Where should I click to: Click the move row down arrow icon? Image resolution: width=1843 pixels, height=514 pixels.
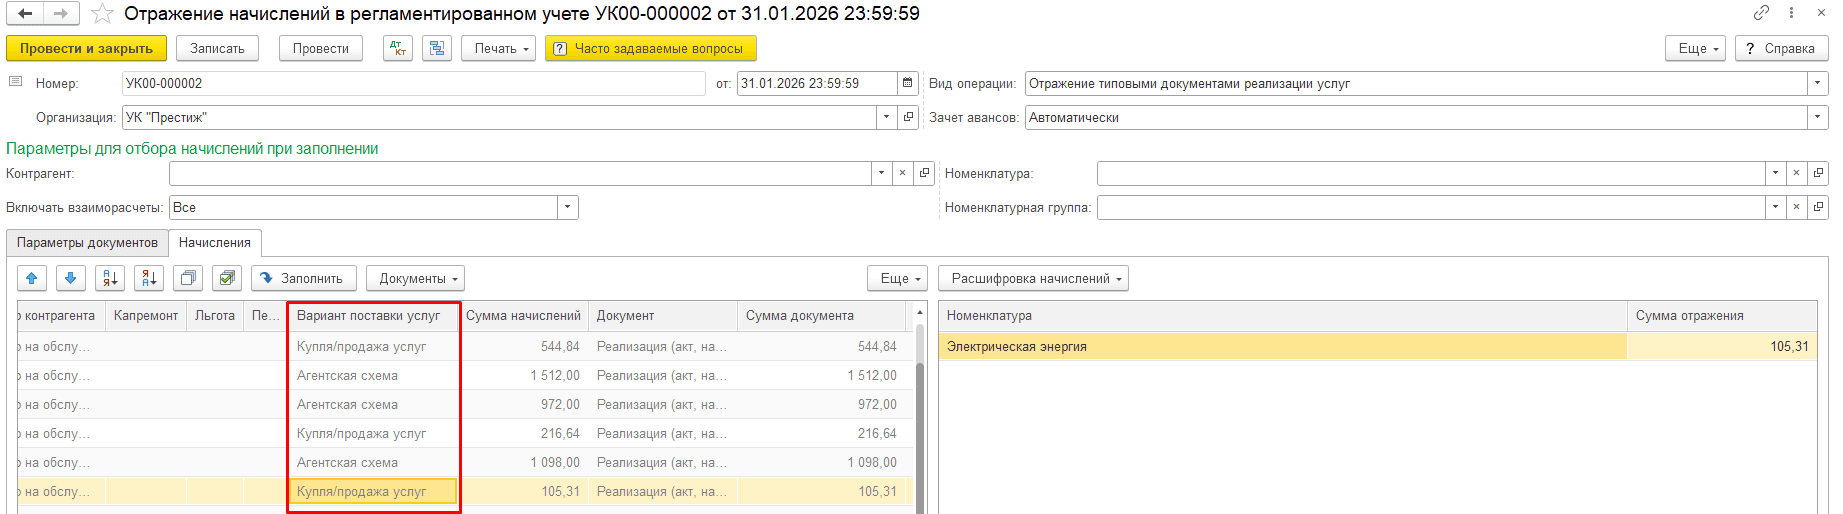[x=70, y=278]
